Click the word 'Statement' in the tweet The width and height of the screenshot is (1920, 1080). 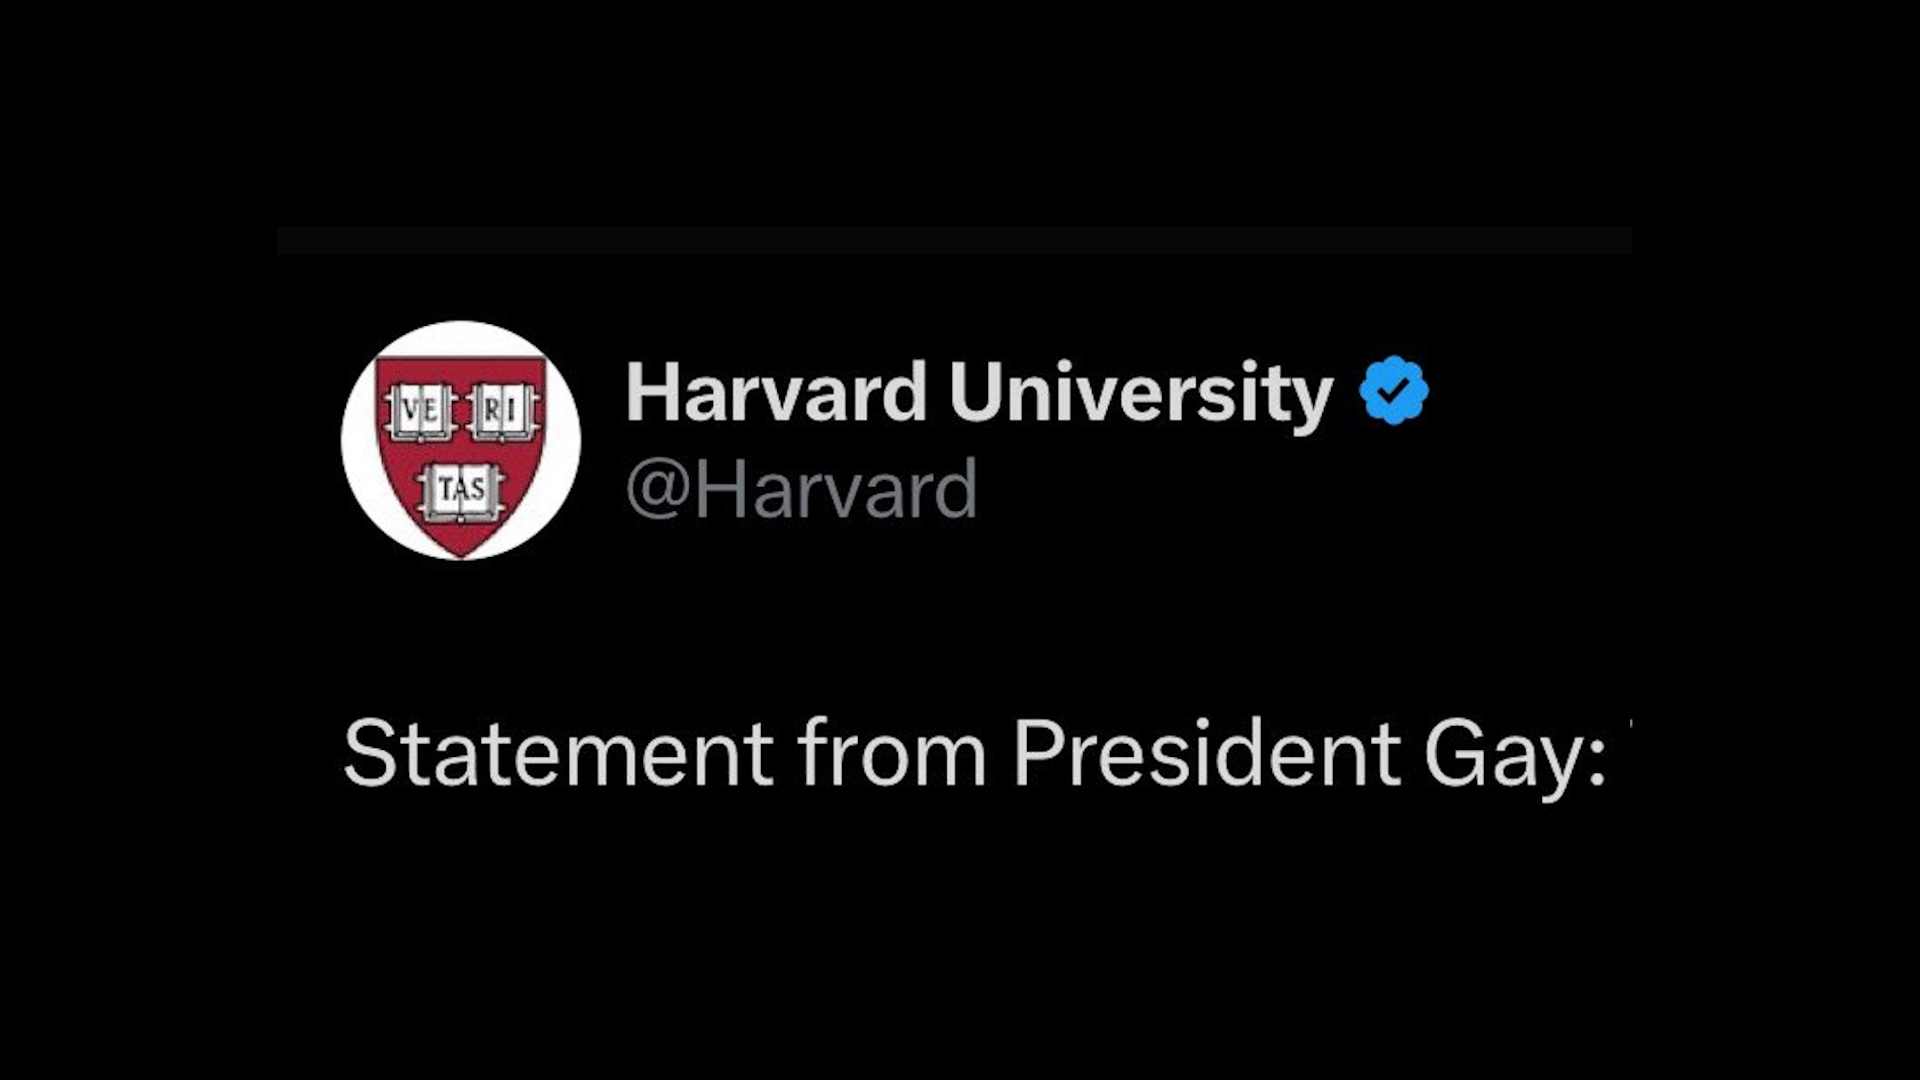[x=558, y=753]
